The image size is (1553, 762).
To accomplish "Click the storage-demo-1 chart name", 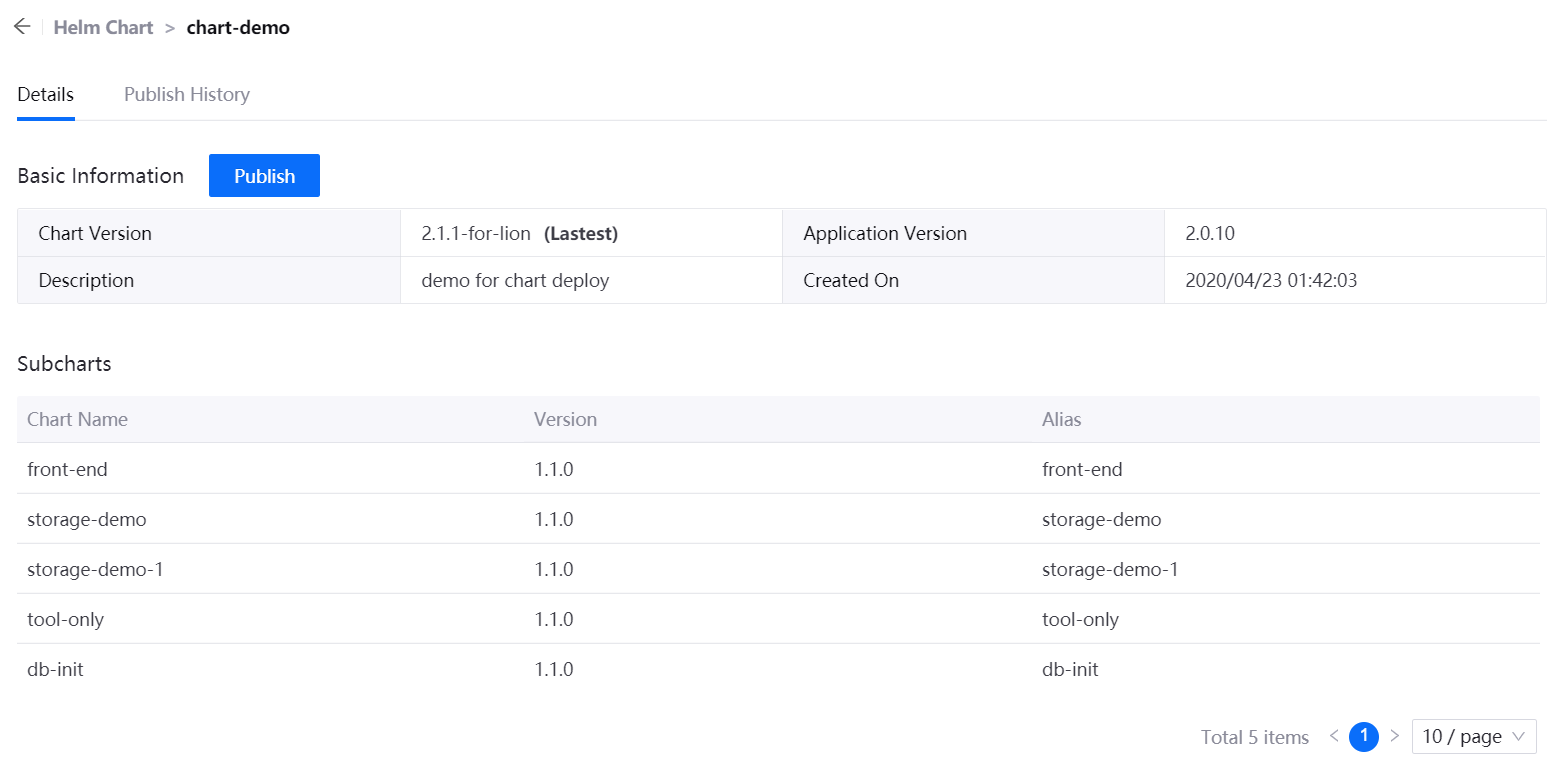I will click(x=96, y=569).
